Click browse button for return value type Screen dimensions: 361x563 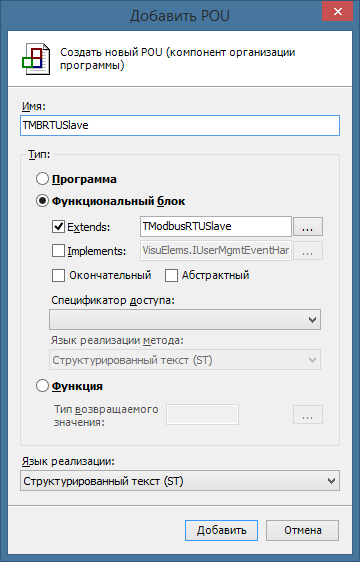pos(308,415)
